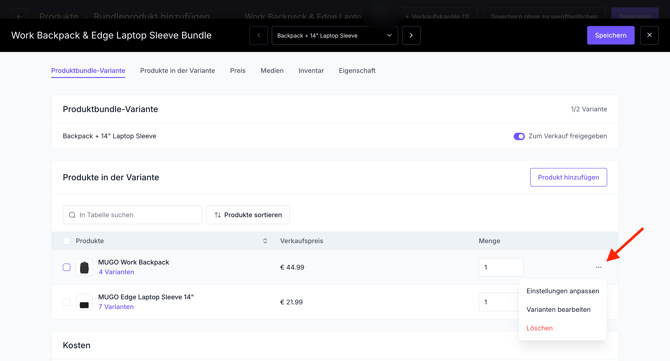The image size is (670, 361).
Task: Close the bundle editor with X
Action: [x=649, y=35]
